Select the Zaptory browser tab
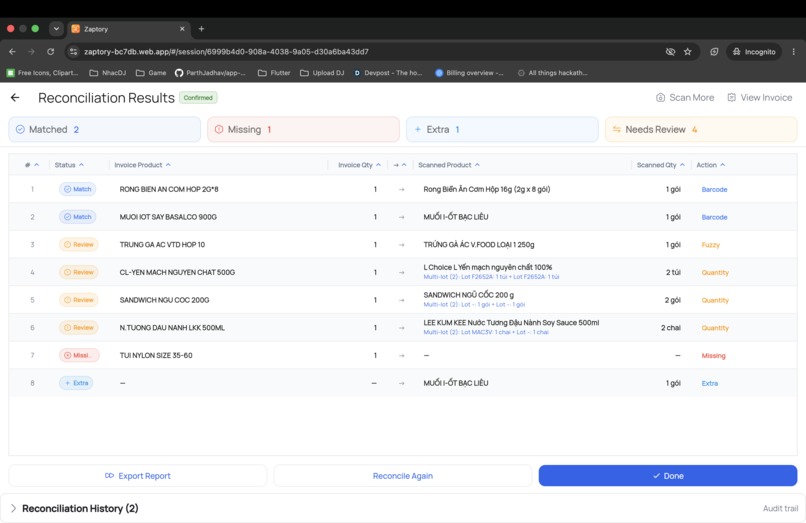The width and height of the screenshot is (806, 523). click(x=129, y=29)
